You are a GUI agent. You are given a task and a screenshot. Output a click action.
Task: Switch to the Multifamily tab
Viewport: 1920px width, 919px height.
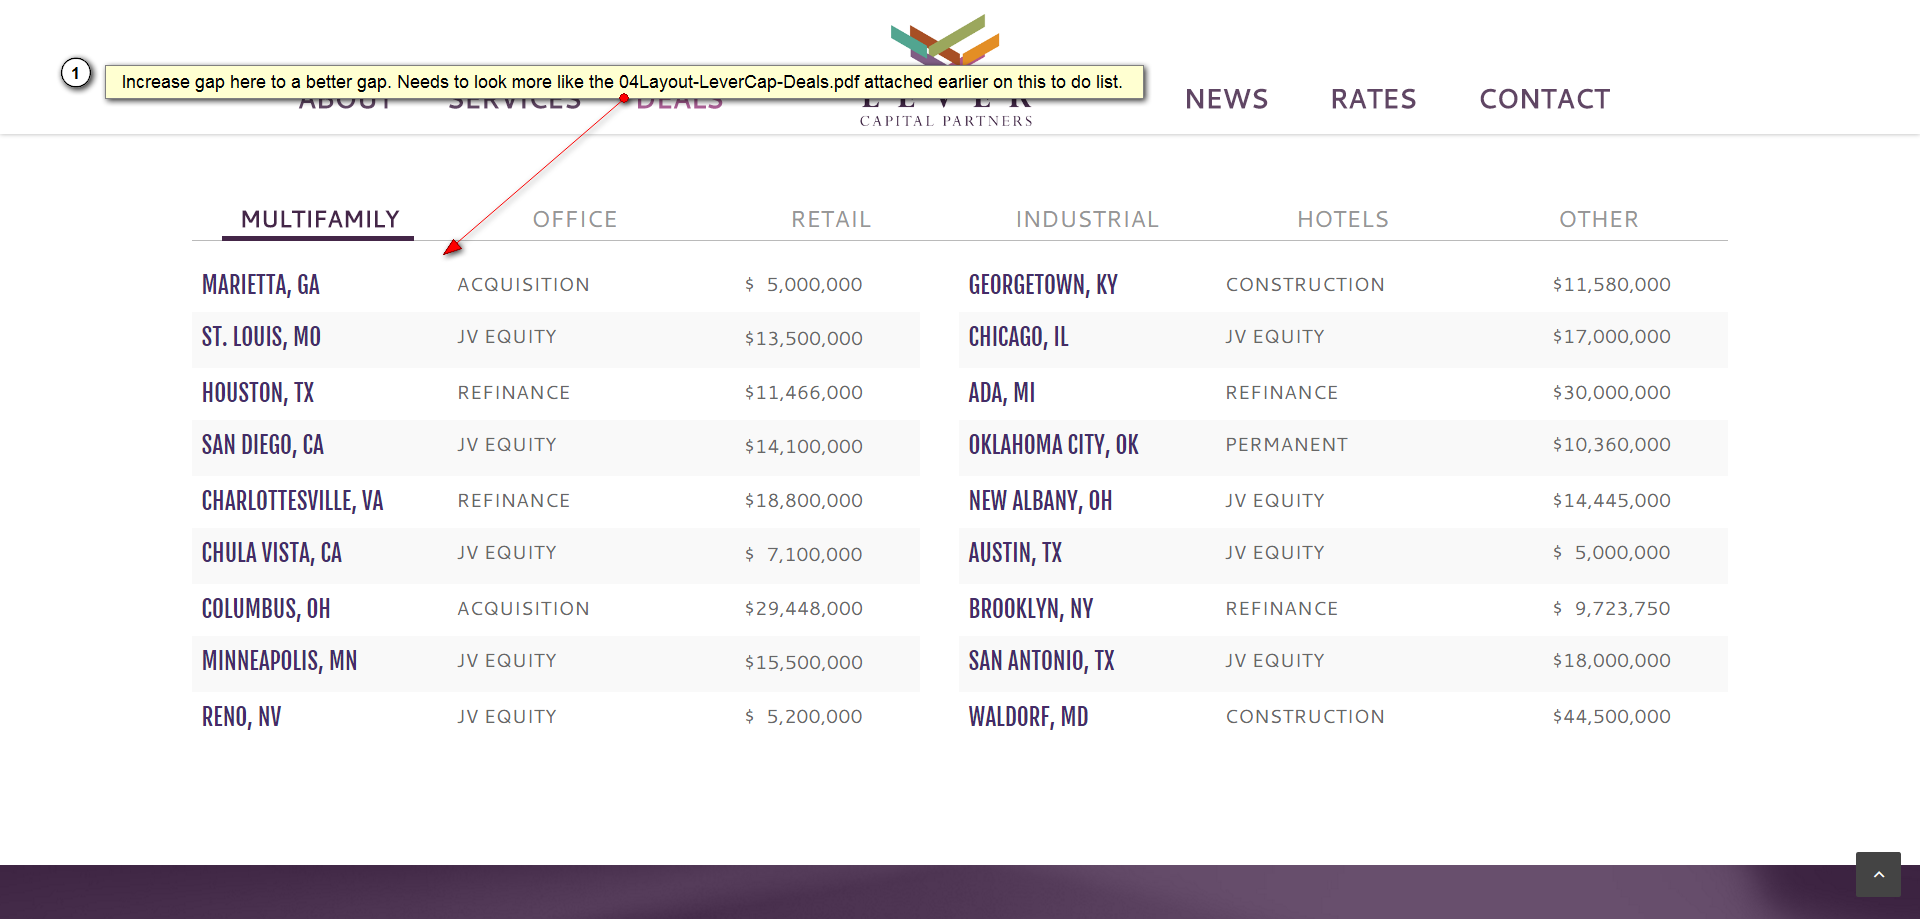[x=320, y=219]
